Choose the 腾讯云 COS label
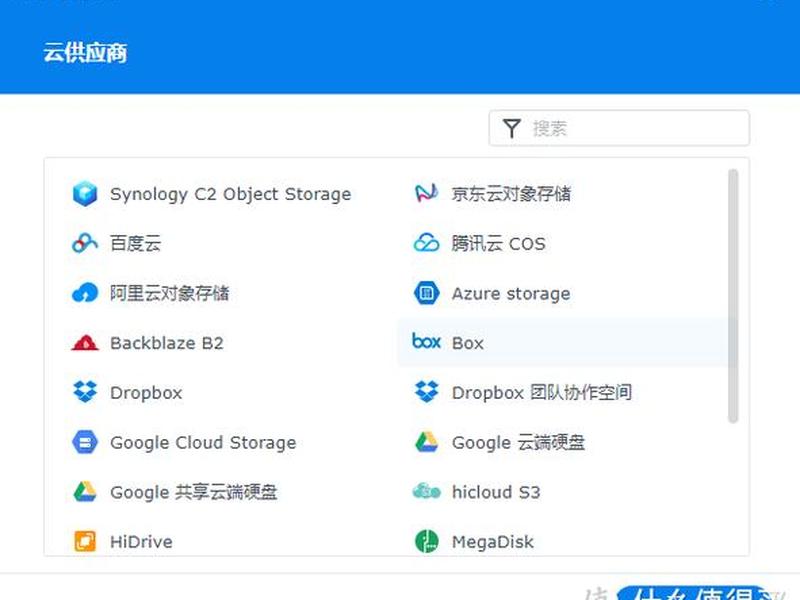 tap(498, 243)
